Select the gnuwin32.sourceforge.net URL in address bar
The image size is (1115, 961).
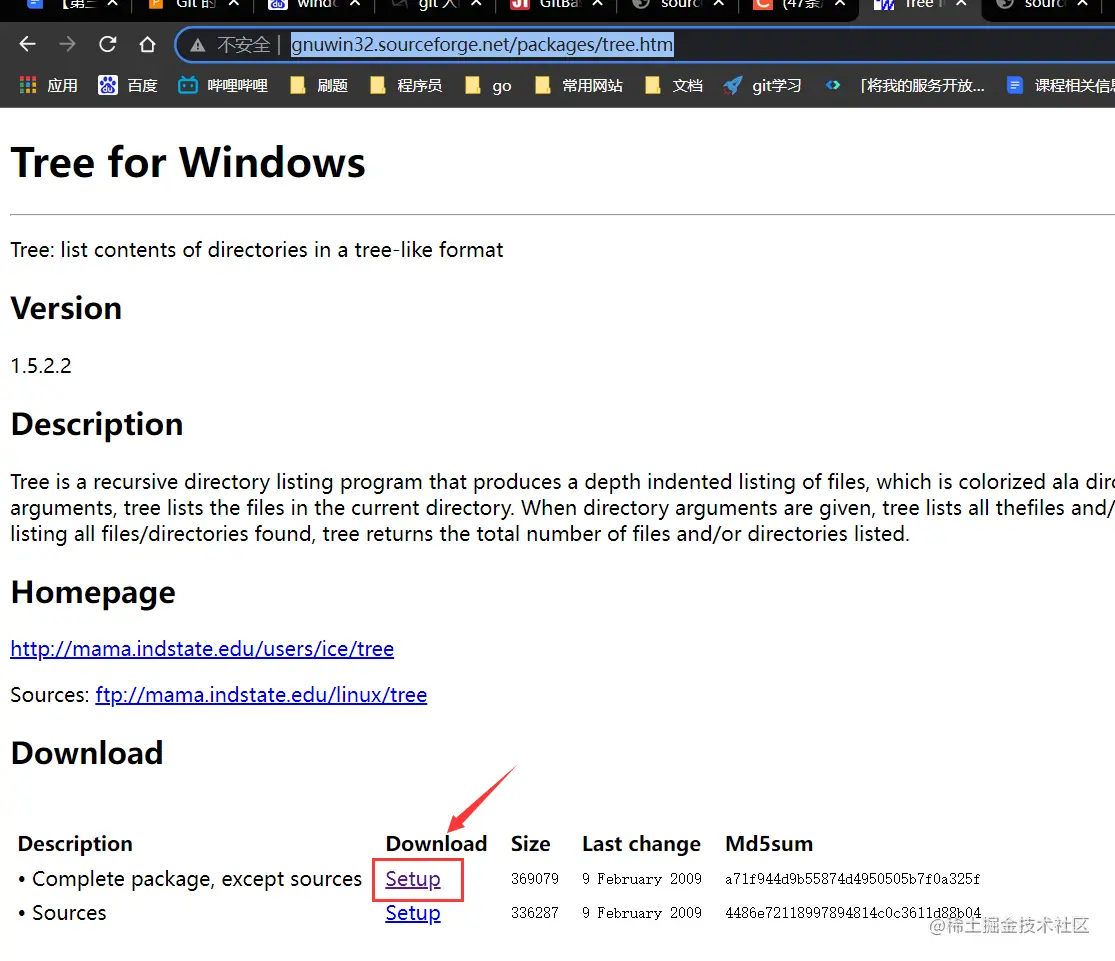click(x=481, y=45)
